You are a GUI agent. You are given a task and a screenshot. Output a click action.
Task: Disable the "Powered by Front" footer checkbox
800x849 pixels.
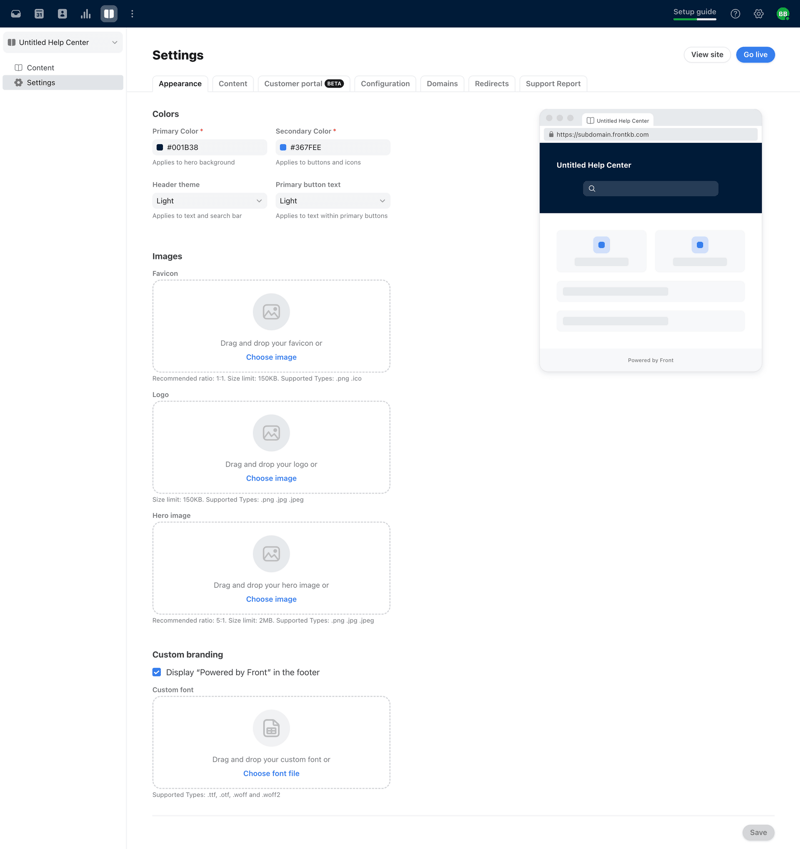pos(156,672)
